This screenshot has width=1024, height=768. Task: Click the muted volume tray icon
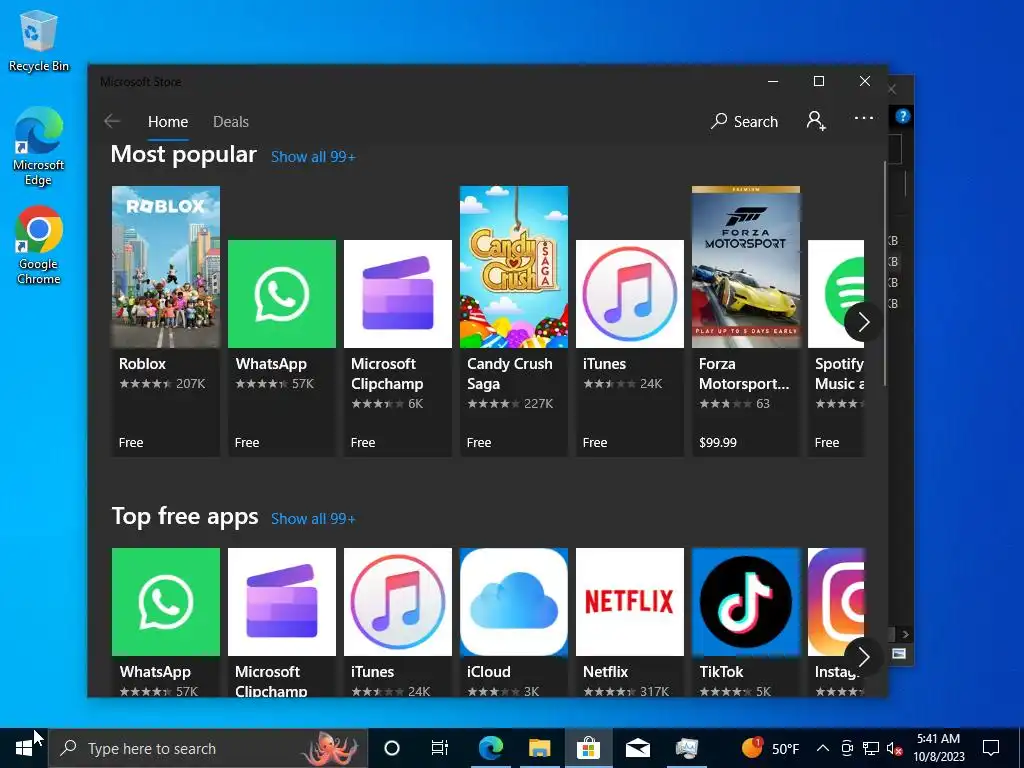tap(895, 748)
